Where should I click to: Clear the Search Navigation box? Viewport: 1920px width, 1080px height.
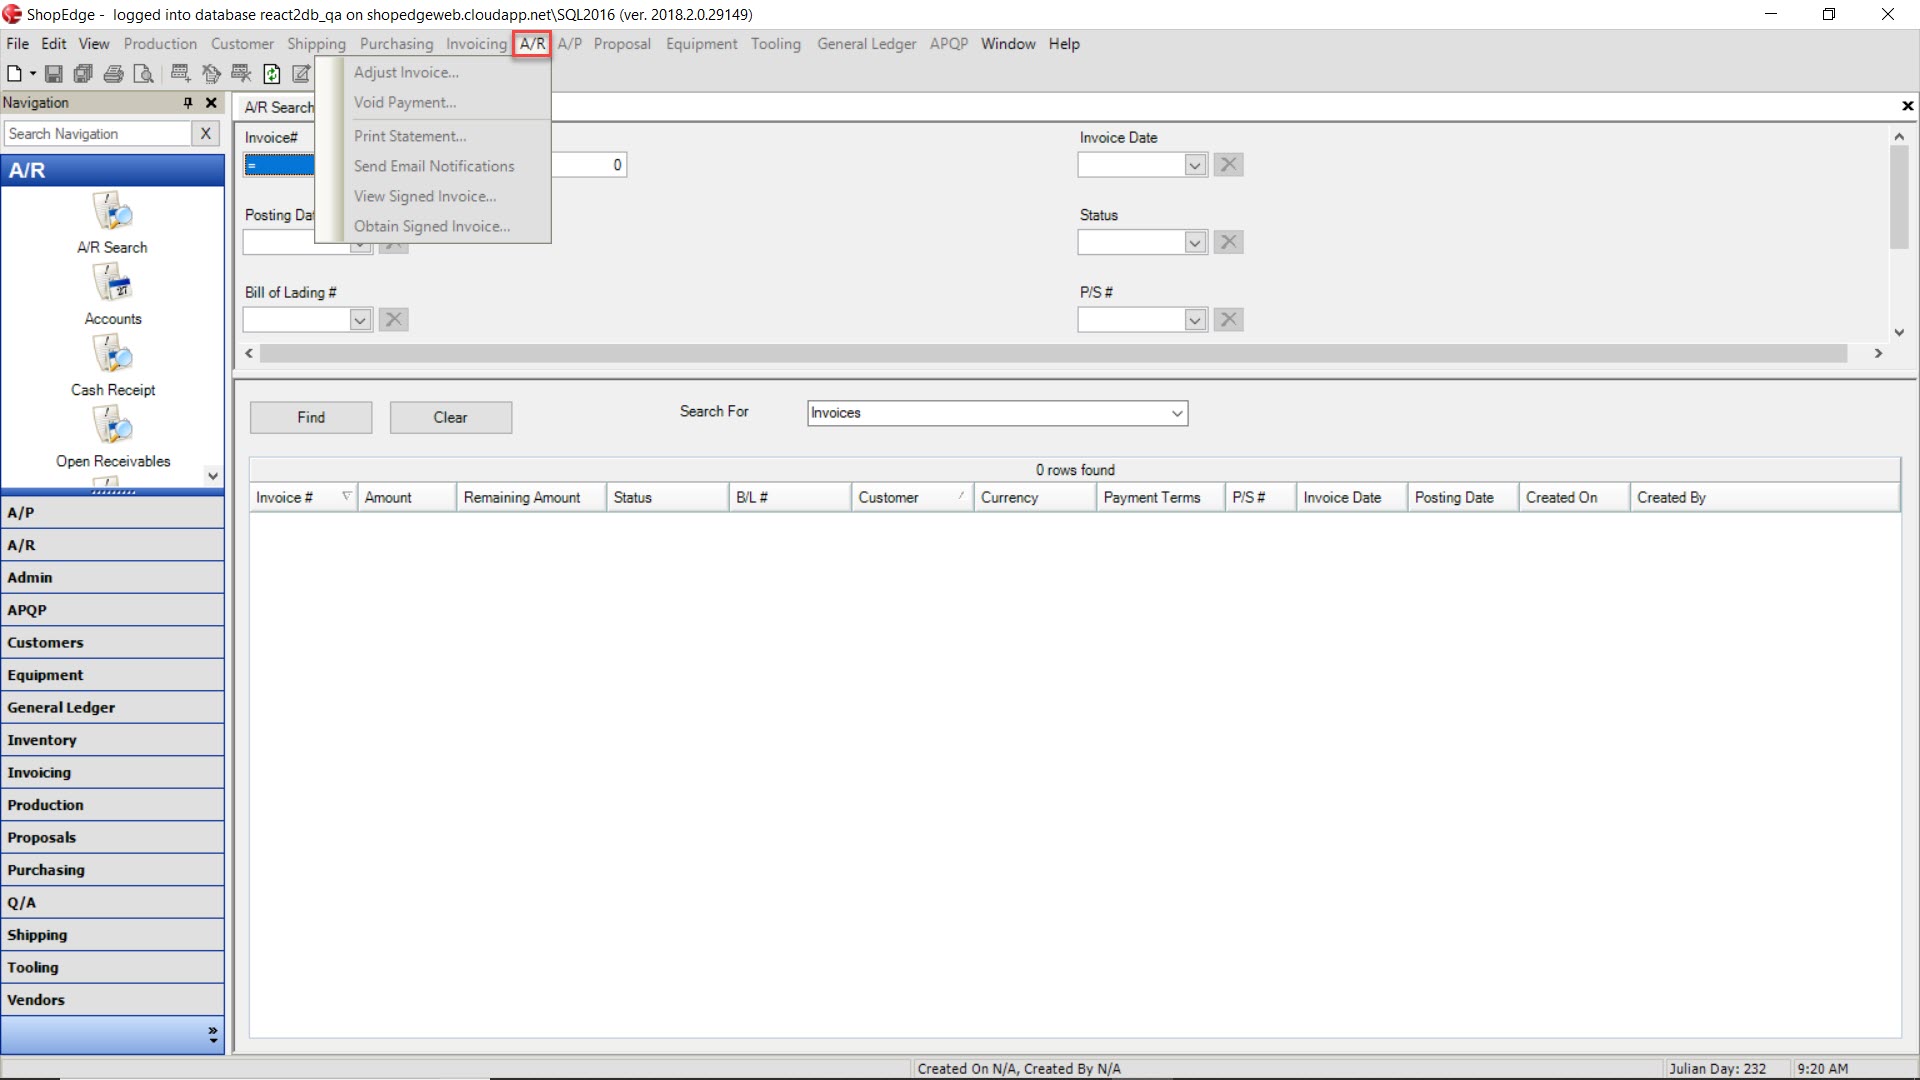click(x=205, y=134)
